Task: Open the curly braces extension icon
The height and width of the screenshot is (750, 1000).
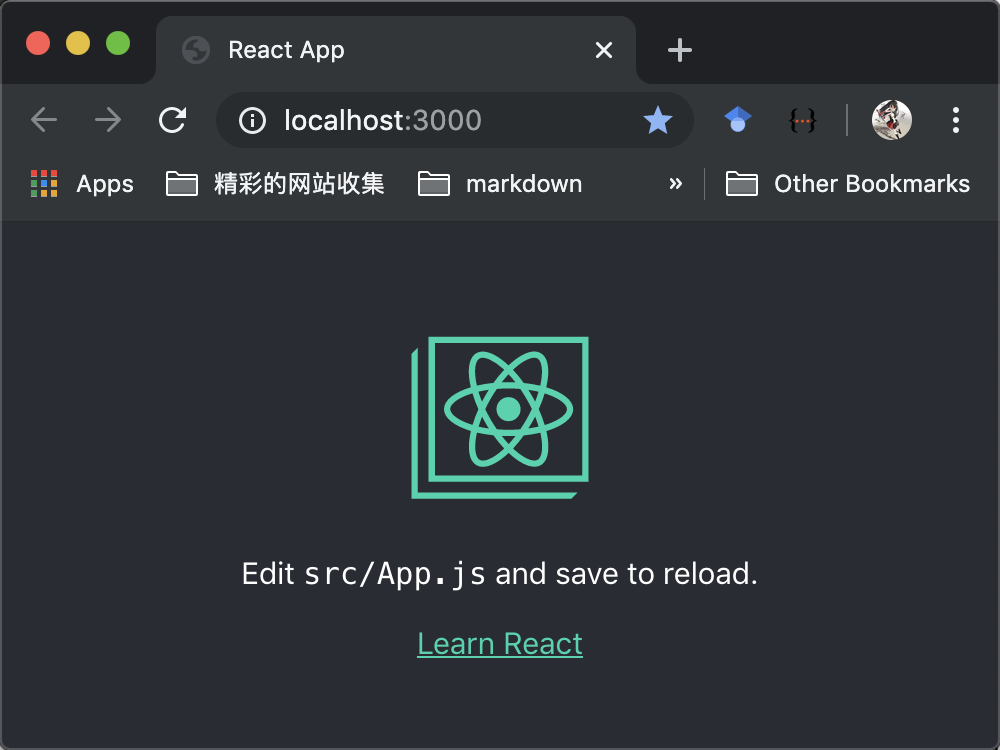Action: click(802, 121)
